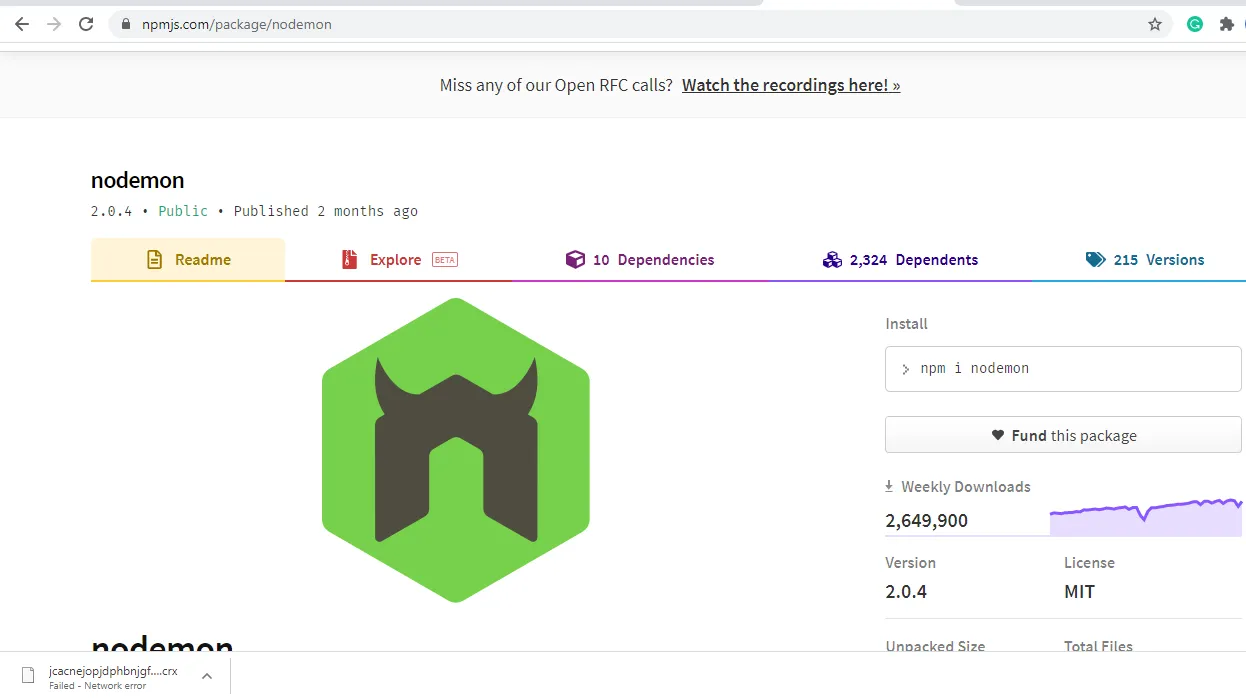1246x698 pixels.
Task: View the 10 Dependencies tab
Action: pyautogui.click(x=640, y=260)
